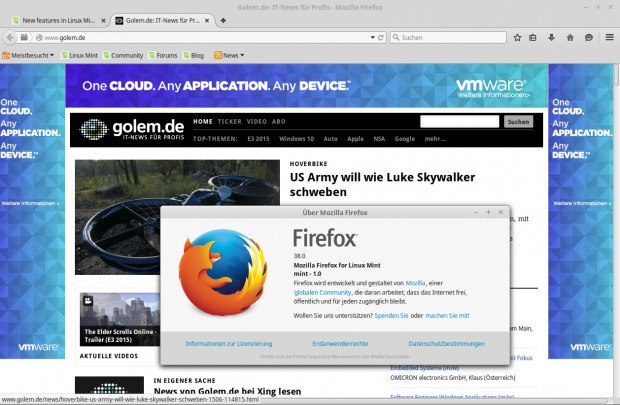Open Endanwenderrechte in the About dialog
Viewport: 620px width, 405px height.
tap(340, 344)
